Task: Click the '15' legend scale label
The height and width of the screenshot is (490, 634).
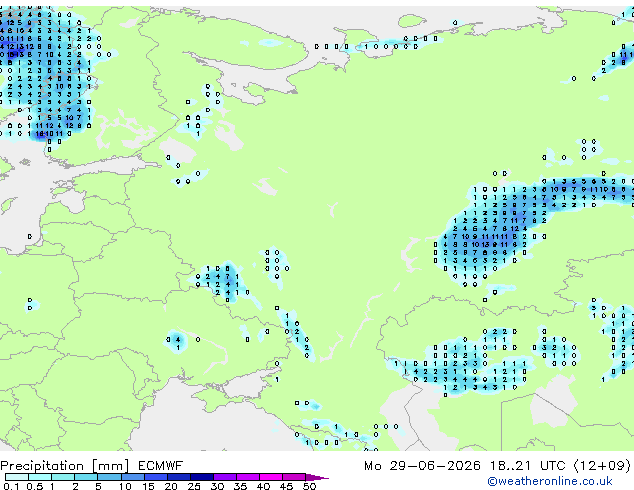Action: click(148, 486)
